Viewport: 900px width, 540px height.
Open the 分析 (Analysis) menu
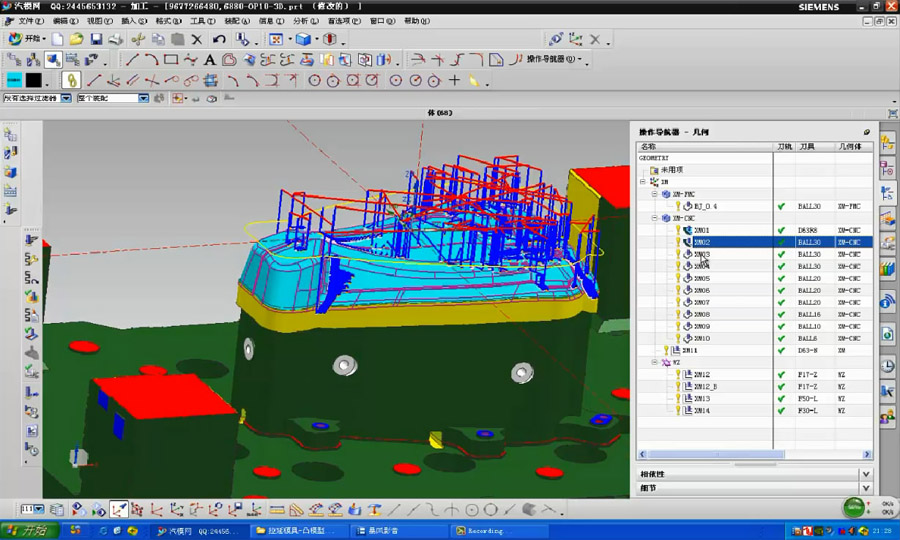(305, 20)
